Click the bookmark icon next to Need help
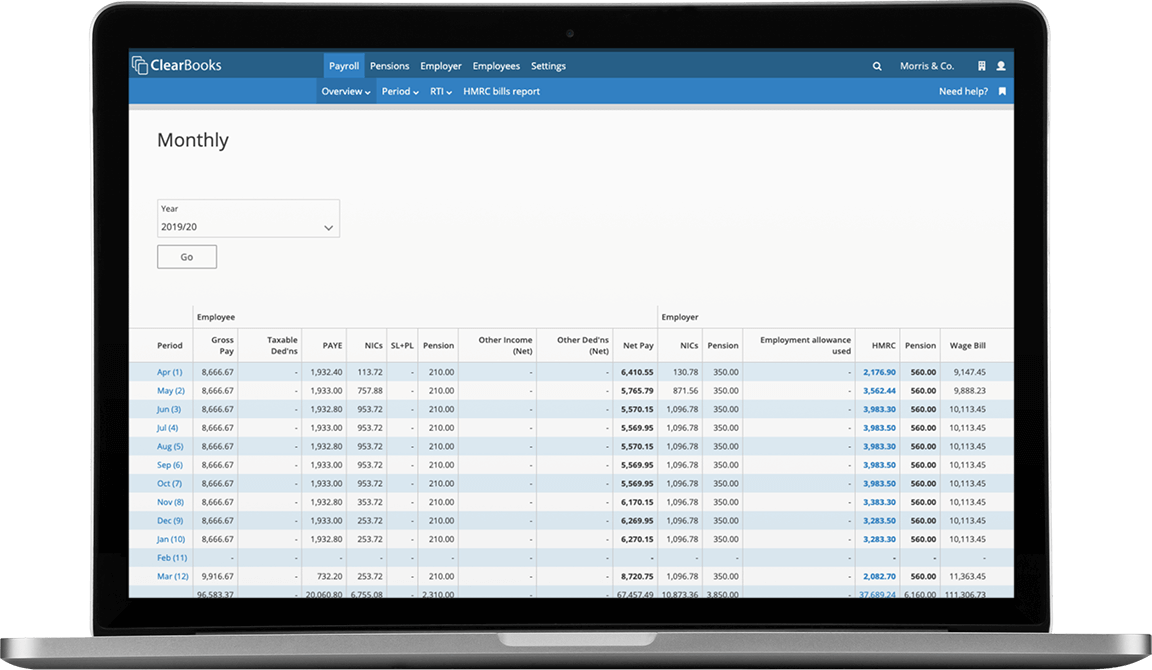Image resolution: width=1152 pixels, height=670 pixels. coord(1002,91)
